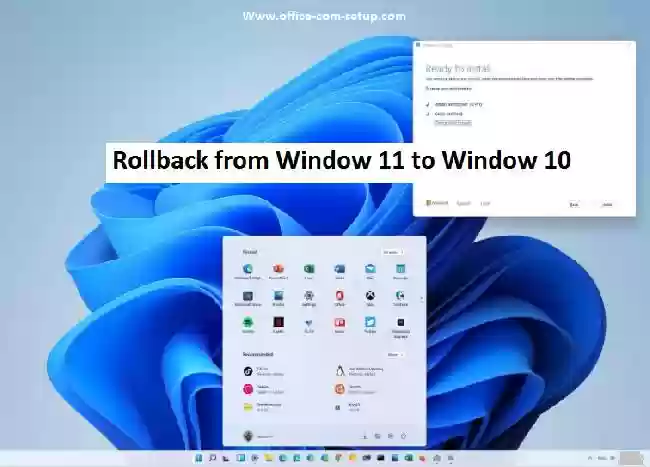Open Microsoft Edge from pinned apps
Image resolution: width=650 pixels, height=467 pixels.
point(248,269)
